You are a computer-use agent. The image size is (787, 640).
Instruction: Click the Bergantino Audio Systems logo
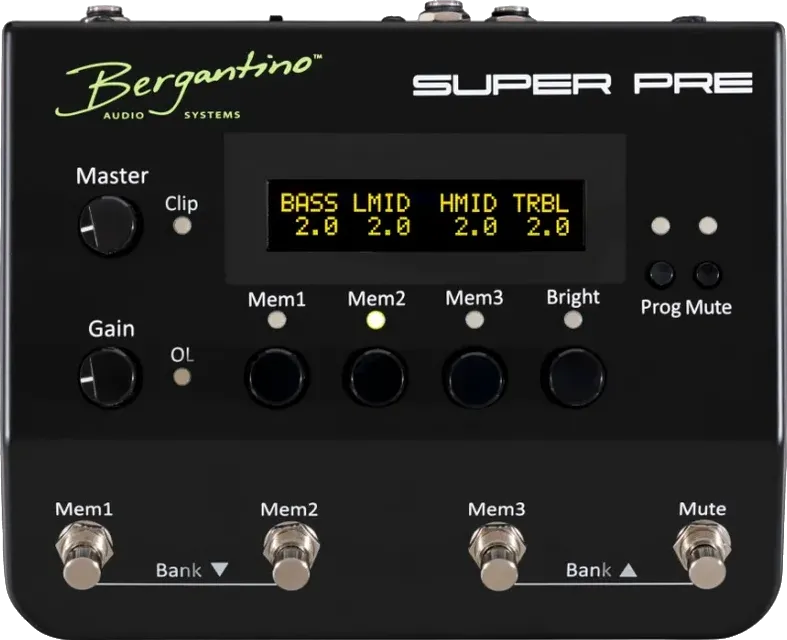(x=188, y=86)
